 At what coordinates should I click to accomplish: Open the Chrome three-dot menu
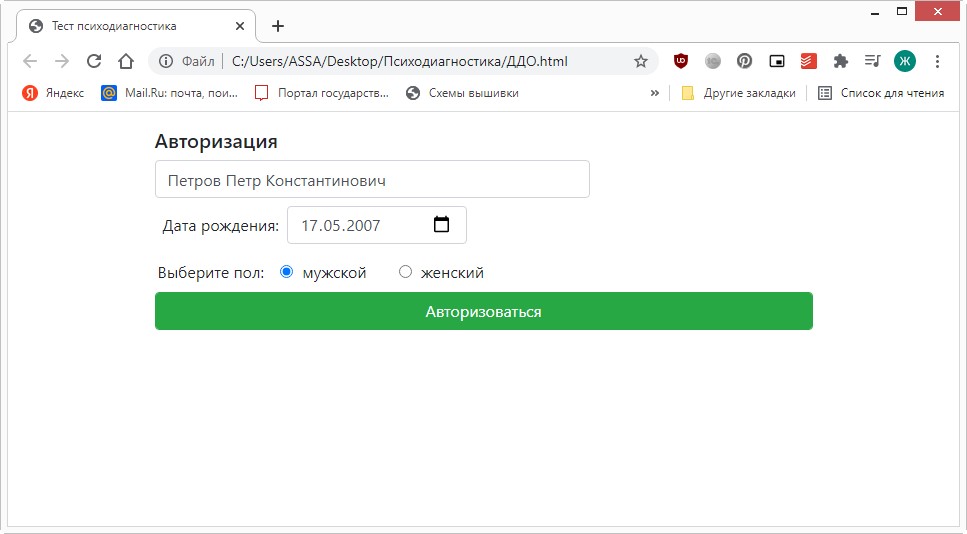tap(937, 61)
